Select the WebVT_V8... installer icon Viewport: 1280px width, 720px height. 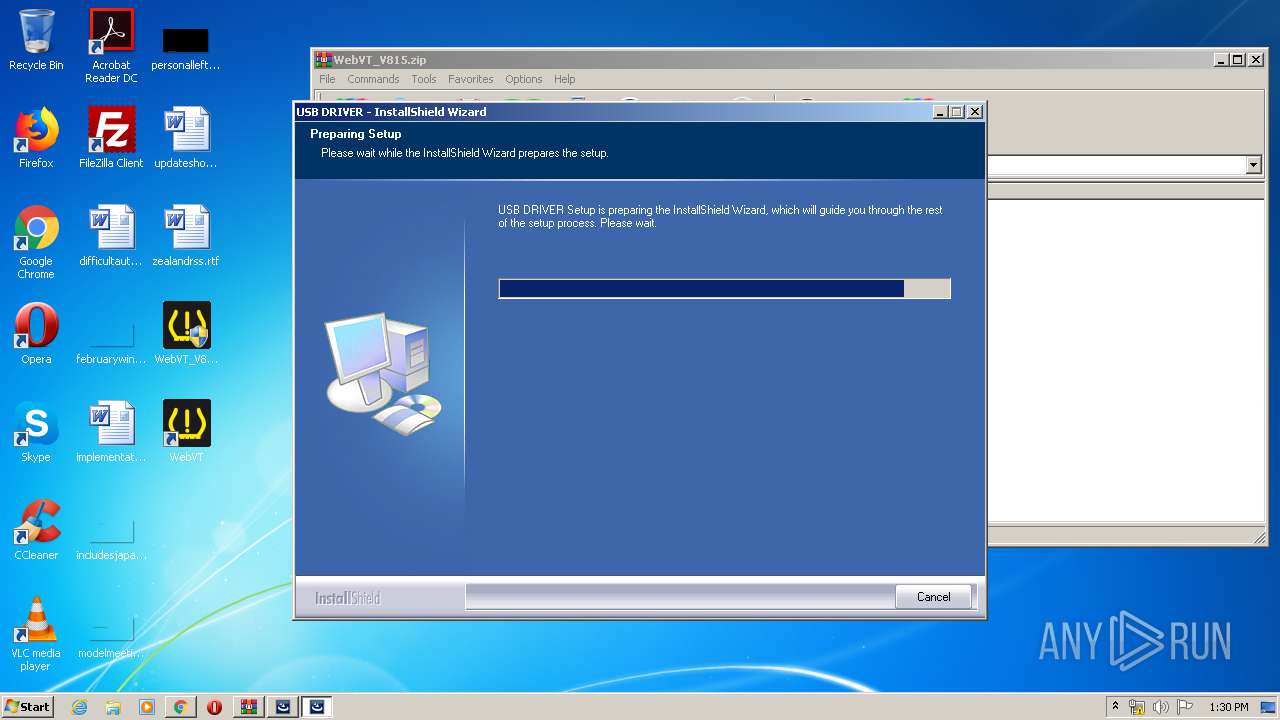[186, 334]
